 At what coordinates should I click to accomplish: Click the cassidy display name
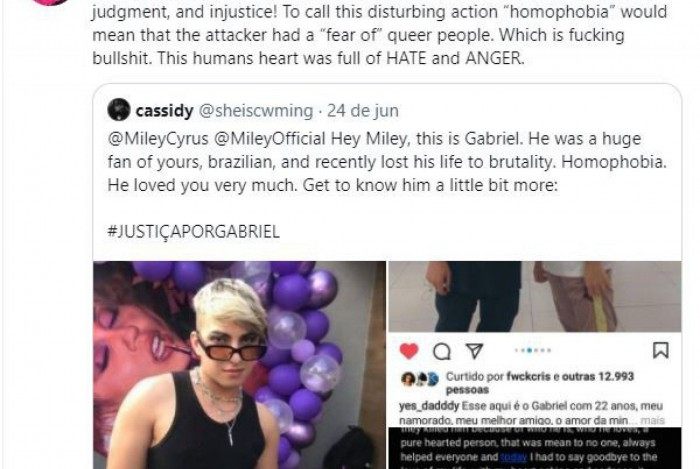(164, 111)
